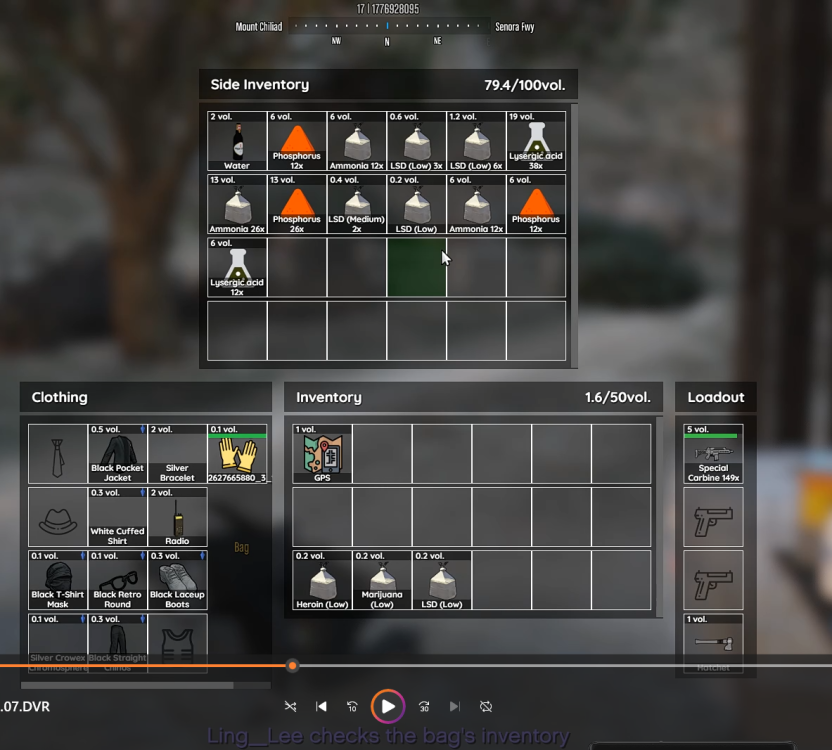Click the 79.4/100vol. capacity text
The image size is (832, 750).
(x=524, y=85)
